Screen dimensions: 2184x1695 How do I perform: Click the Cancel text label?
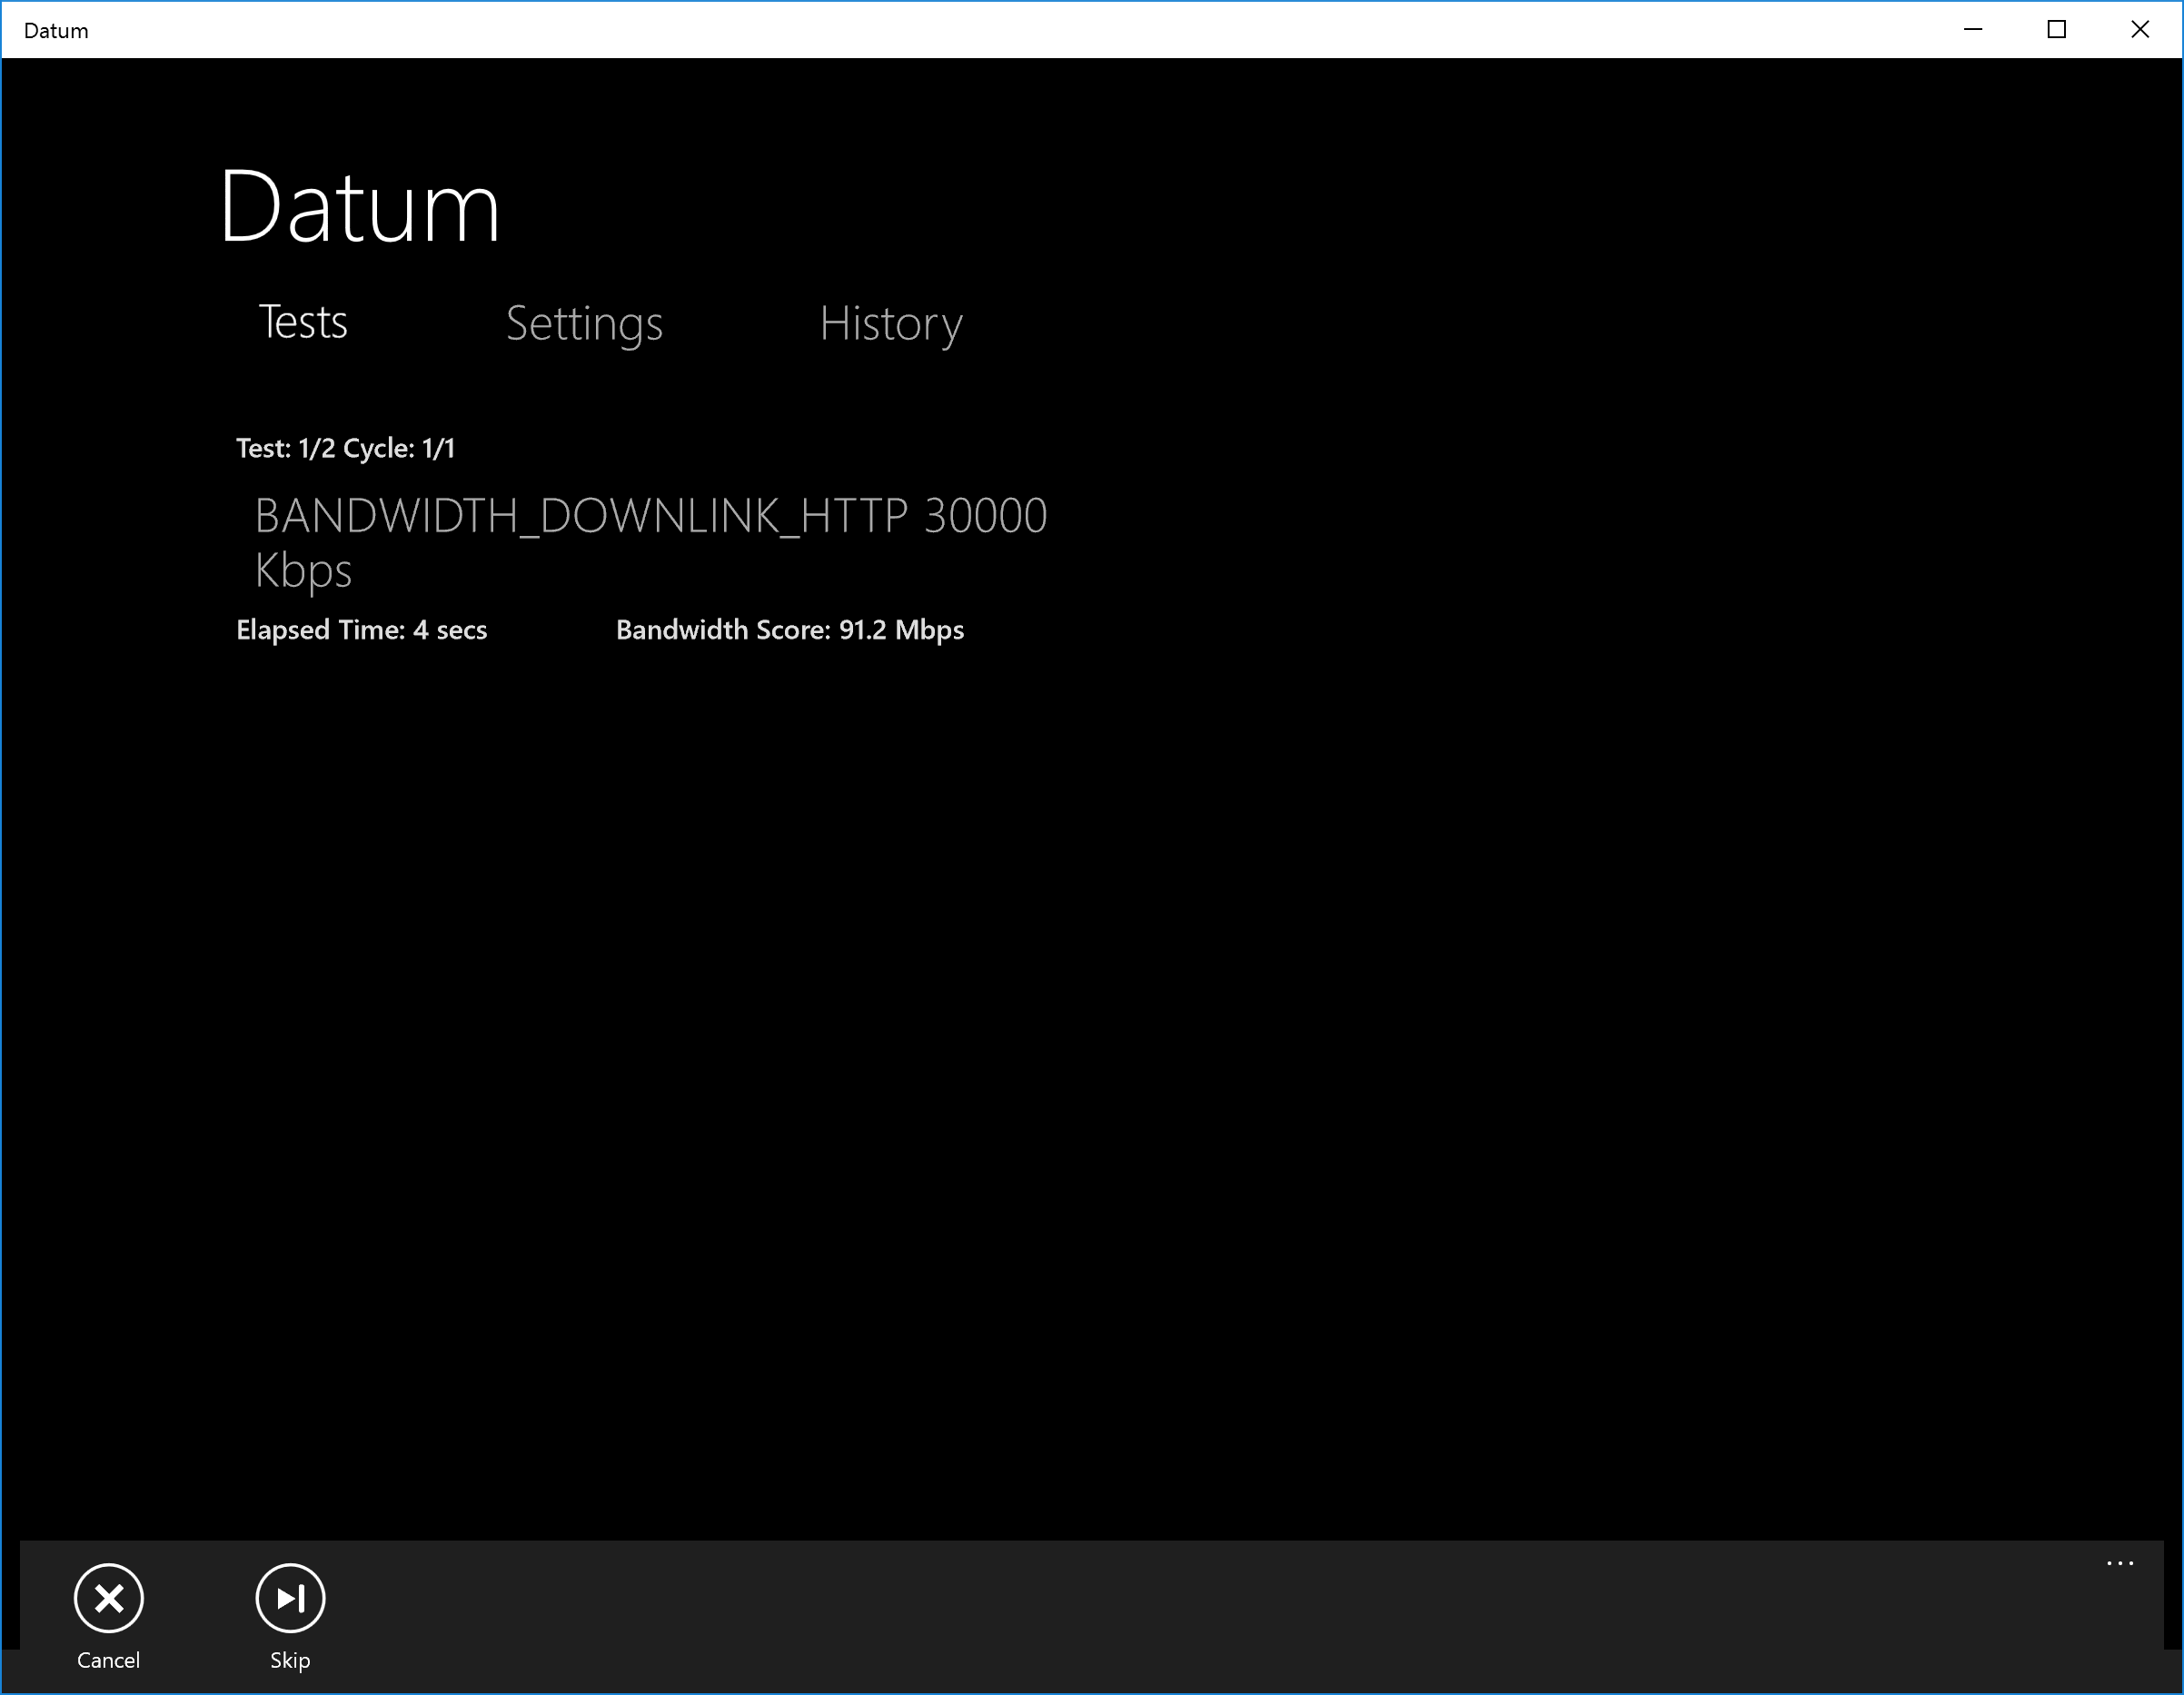pyautogui.click(x=109, y=1660)
